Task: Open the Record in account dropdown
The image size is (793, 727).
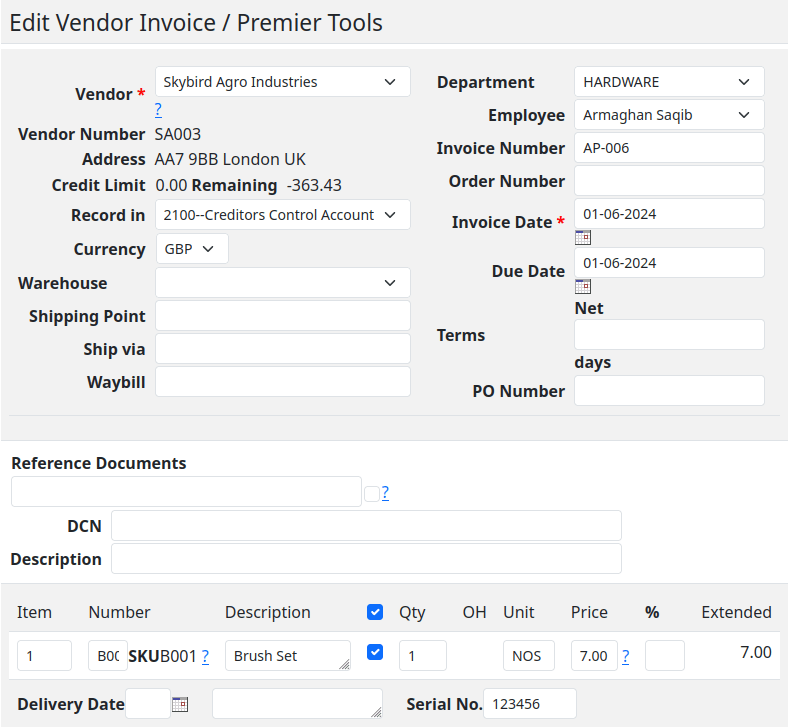Action: tap(283, 215)
